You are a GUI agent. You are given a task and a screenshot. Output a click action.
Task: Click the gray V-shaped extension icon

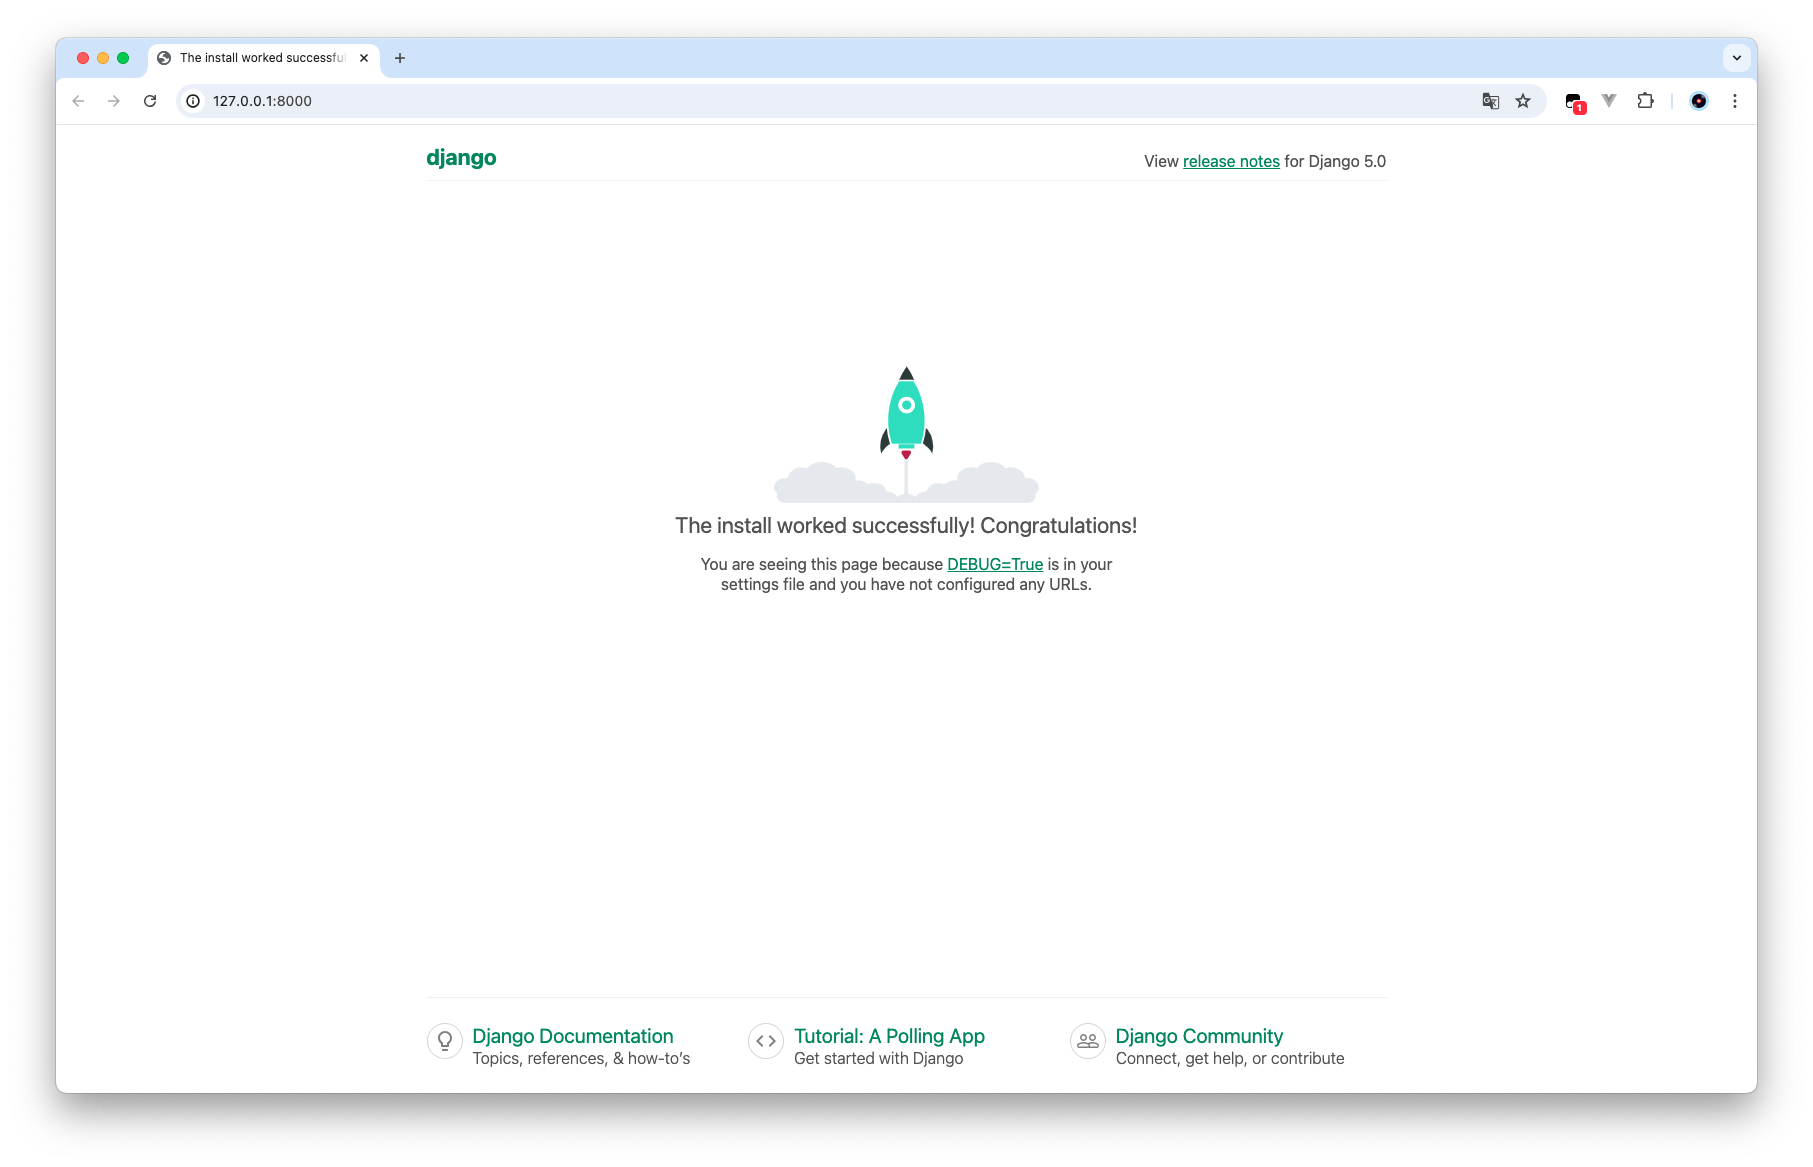1609,100
